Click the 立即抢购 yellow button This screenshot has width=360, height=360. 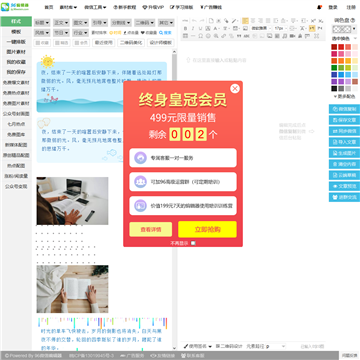(x=207, y=229)
